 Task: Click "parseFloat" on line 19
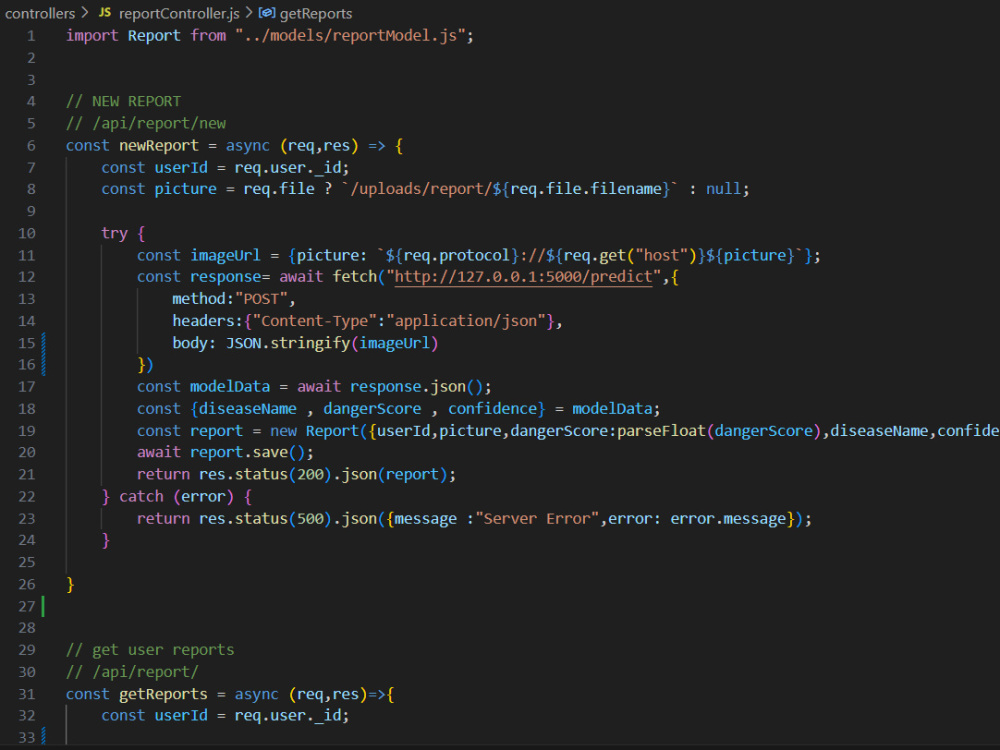click(x=661, y=431)
